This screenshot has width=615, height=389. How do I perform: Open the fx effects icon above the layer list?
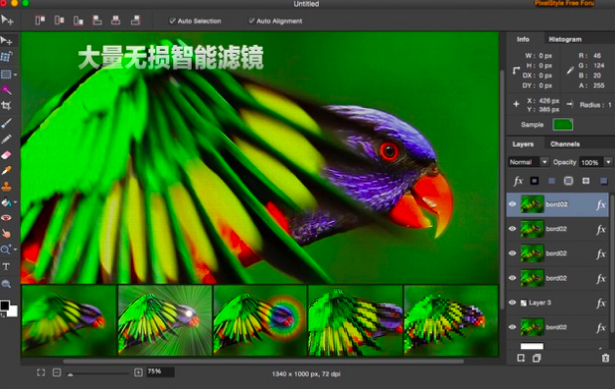(x=518, y=181)
